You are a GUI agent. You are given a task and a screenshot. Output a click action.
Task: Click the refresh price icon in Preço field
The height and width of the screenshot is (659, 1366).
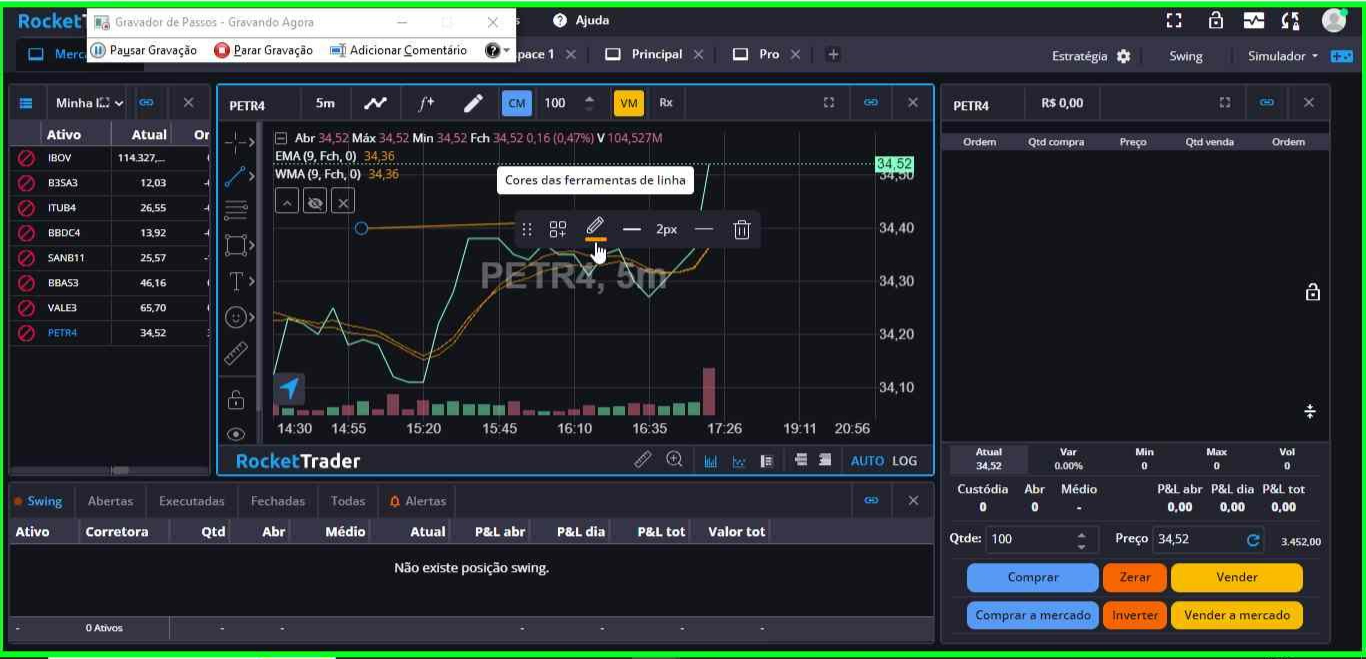click(x=1253, y=540)
